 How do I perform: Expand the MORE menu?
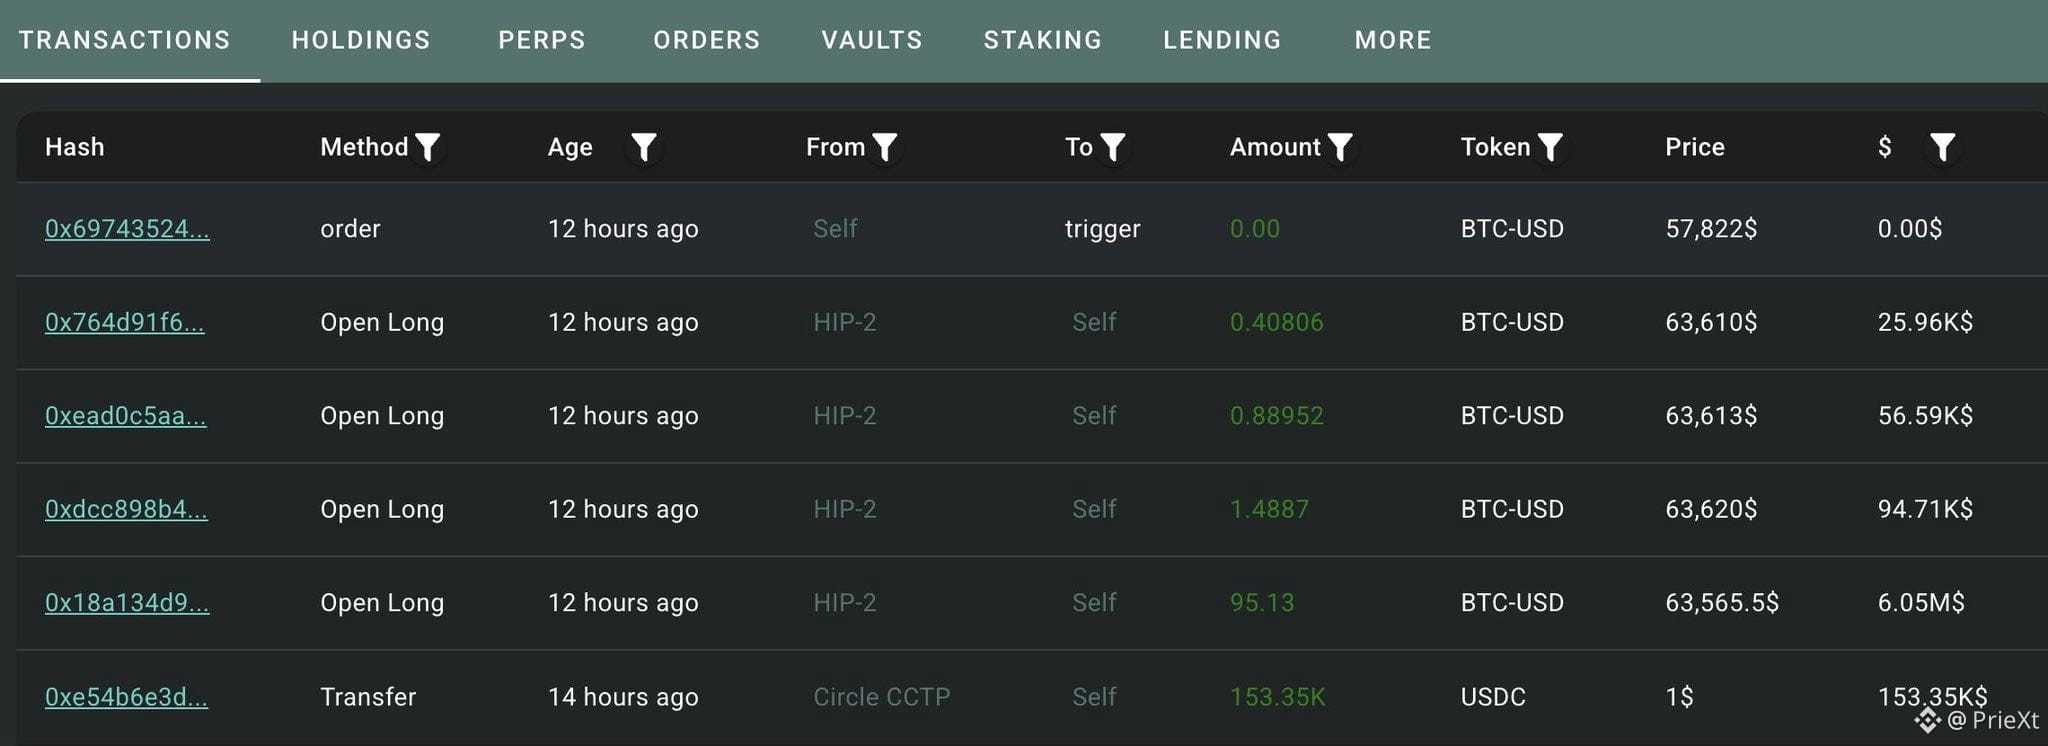(1393, 40)
